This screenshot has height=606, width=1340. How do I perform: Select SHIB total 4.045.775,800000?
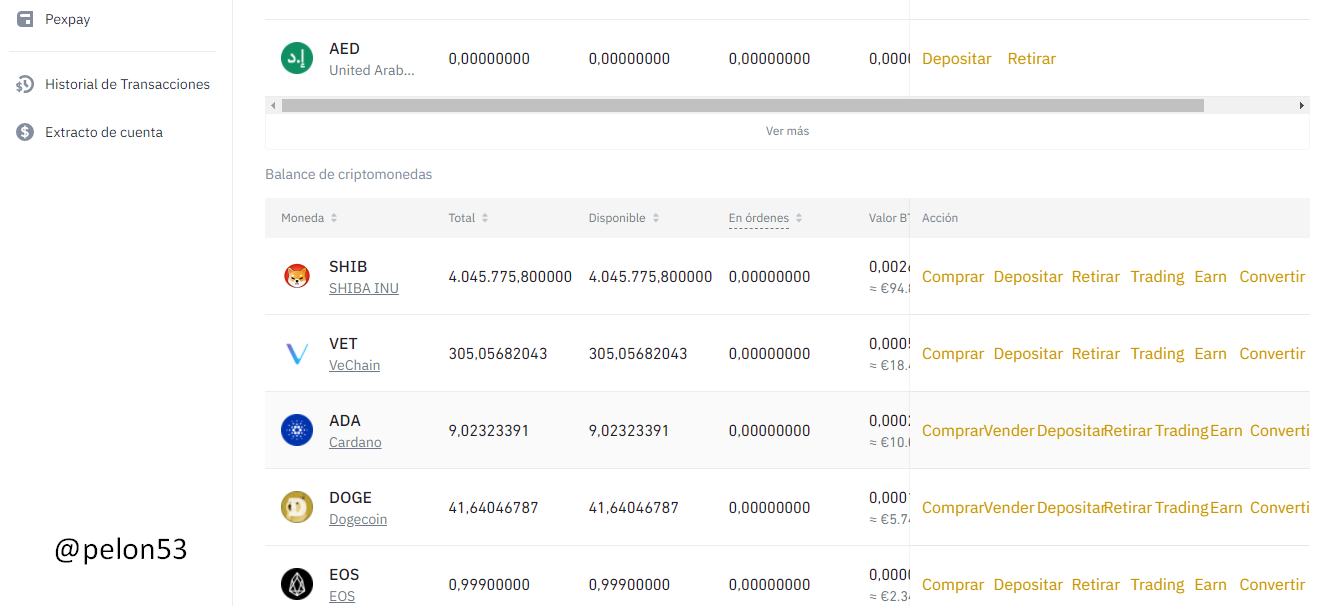click(510, 277)
